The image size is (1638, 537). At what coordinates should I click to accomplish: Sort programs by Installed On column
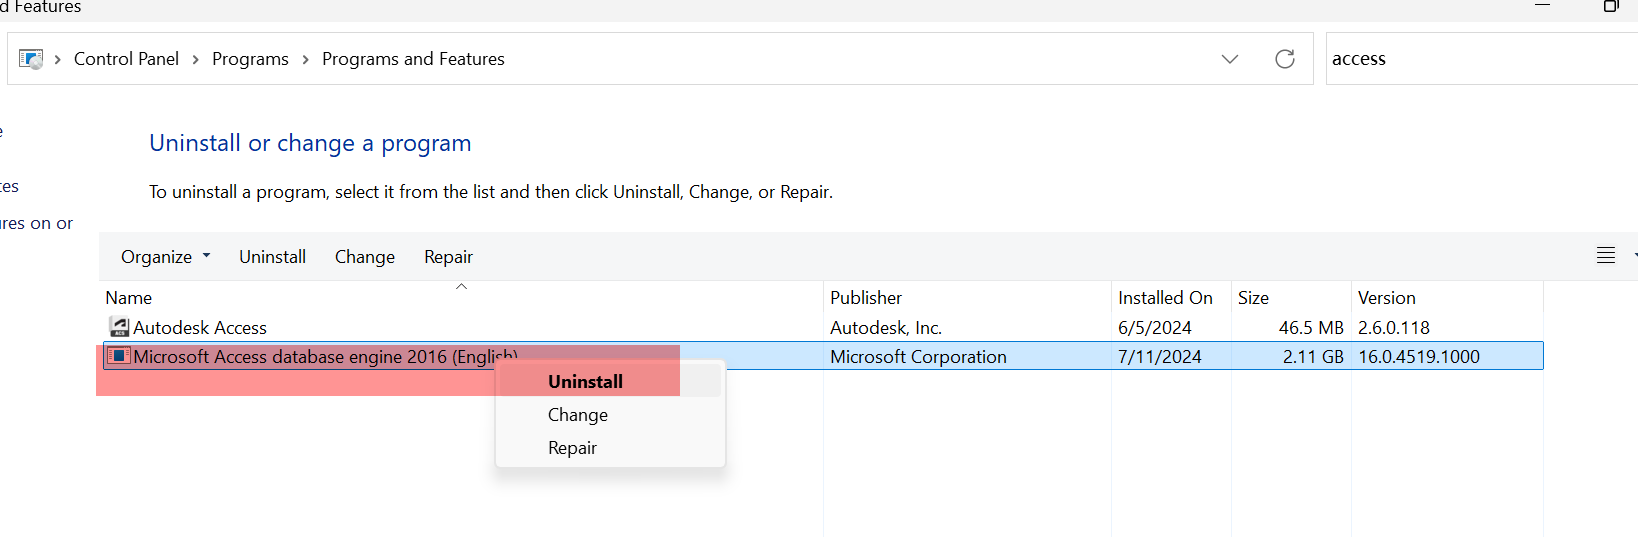[x=1165, y=298]
